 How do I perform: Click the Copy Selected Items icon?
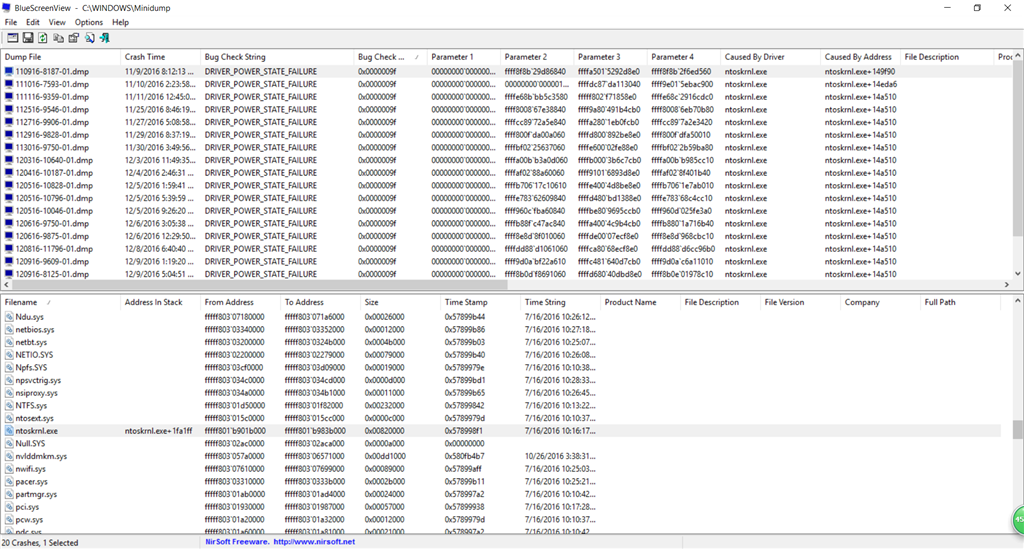point(58,38)
